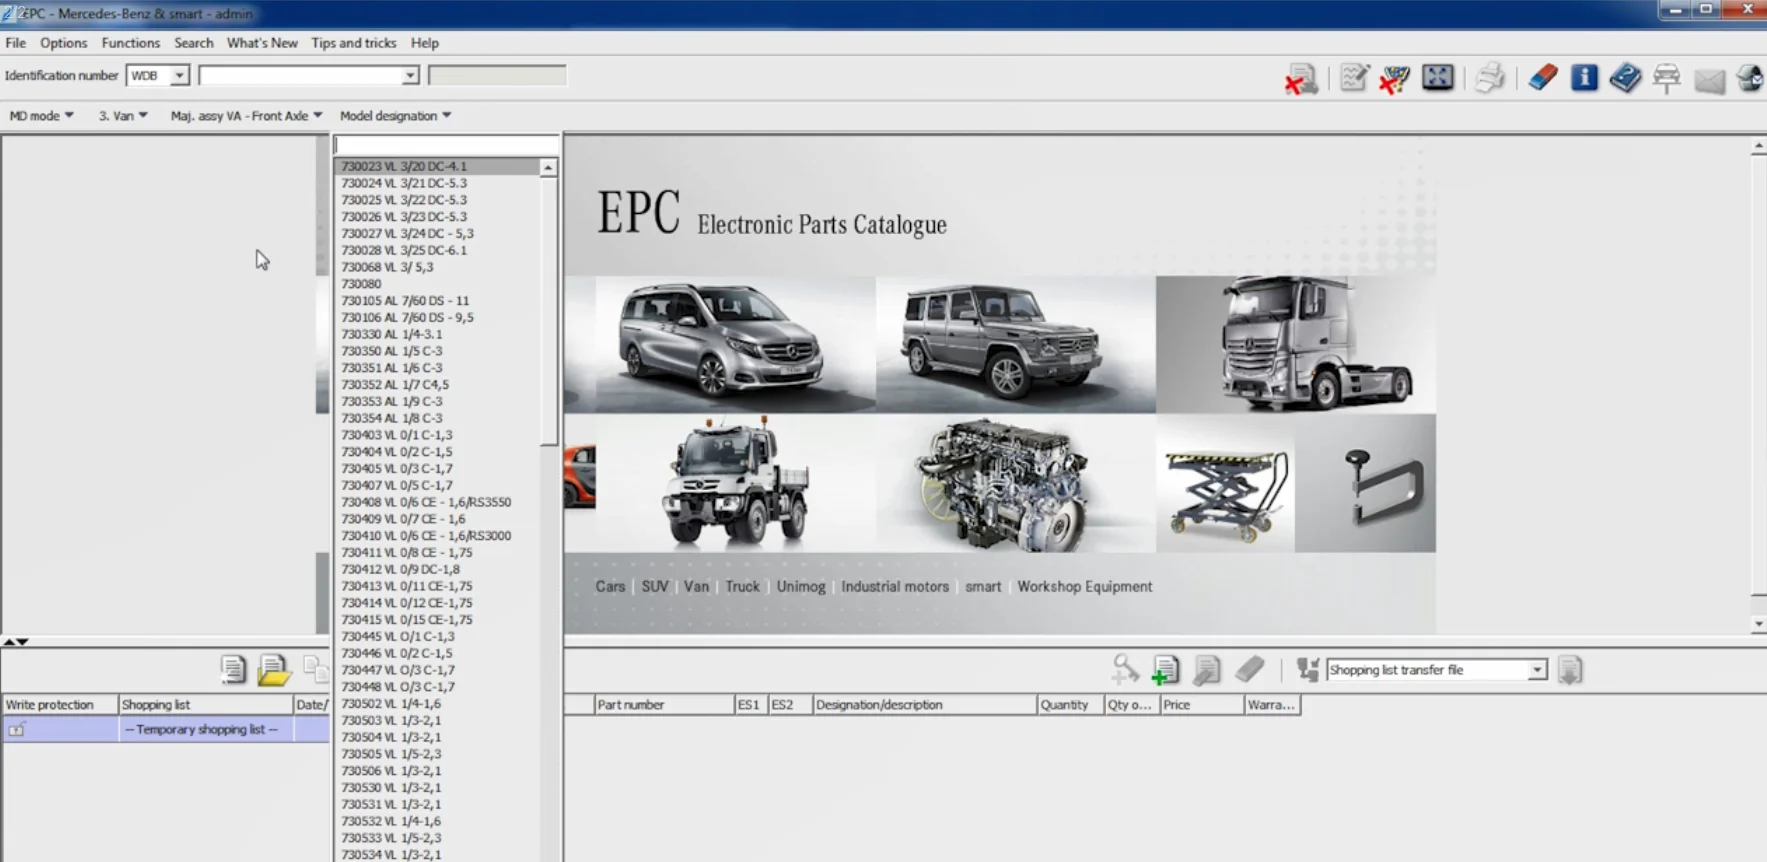This screenshot has width=1767, height=862.
Task: Open the 3. Van dropdown
Action: coord(123,116)
